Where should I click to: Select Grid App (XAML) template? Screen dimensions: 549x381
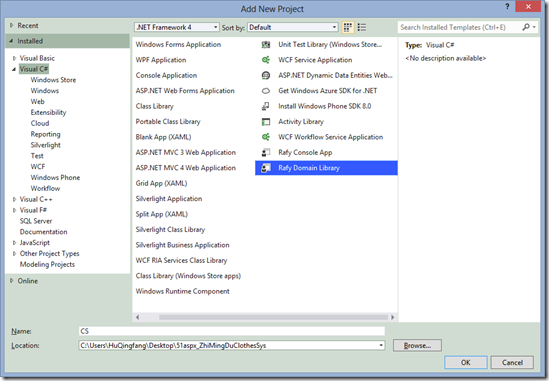(161, 183)
